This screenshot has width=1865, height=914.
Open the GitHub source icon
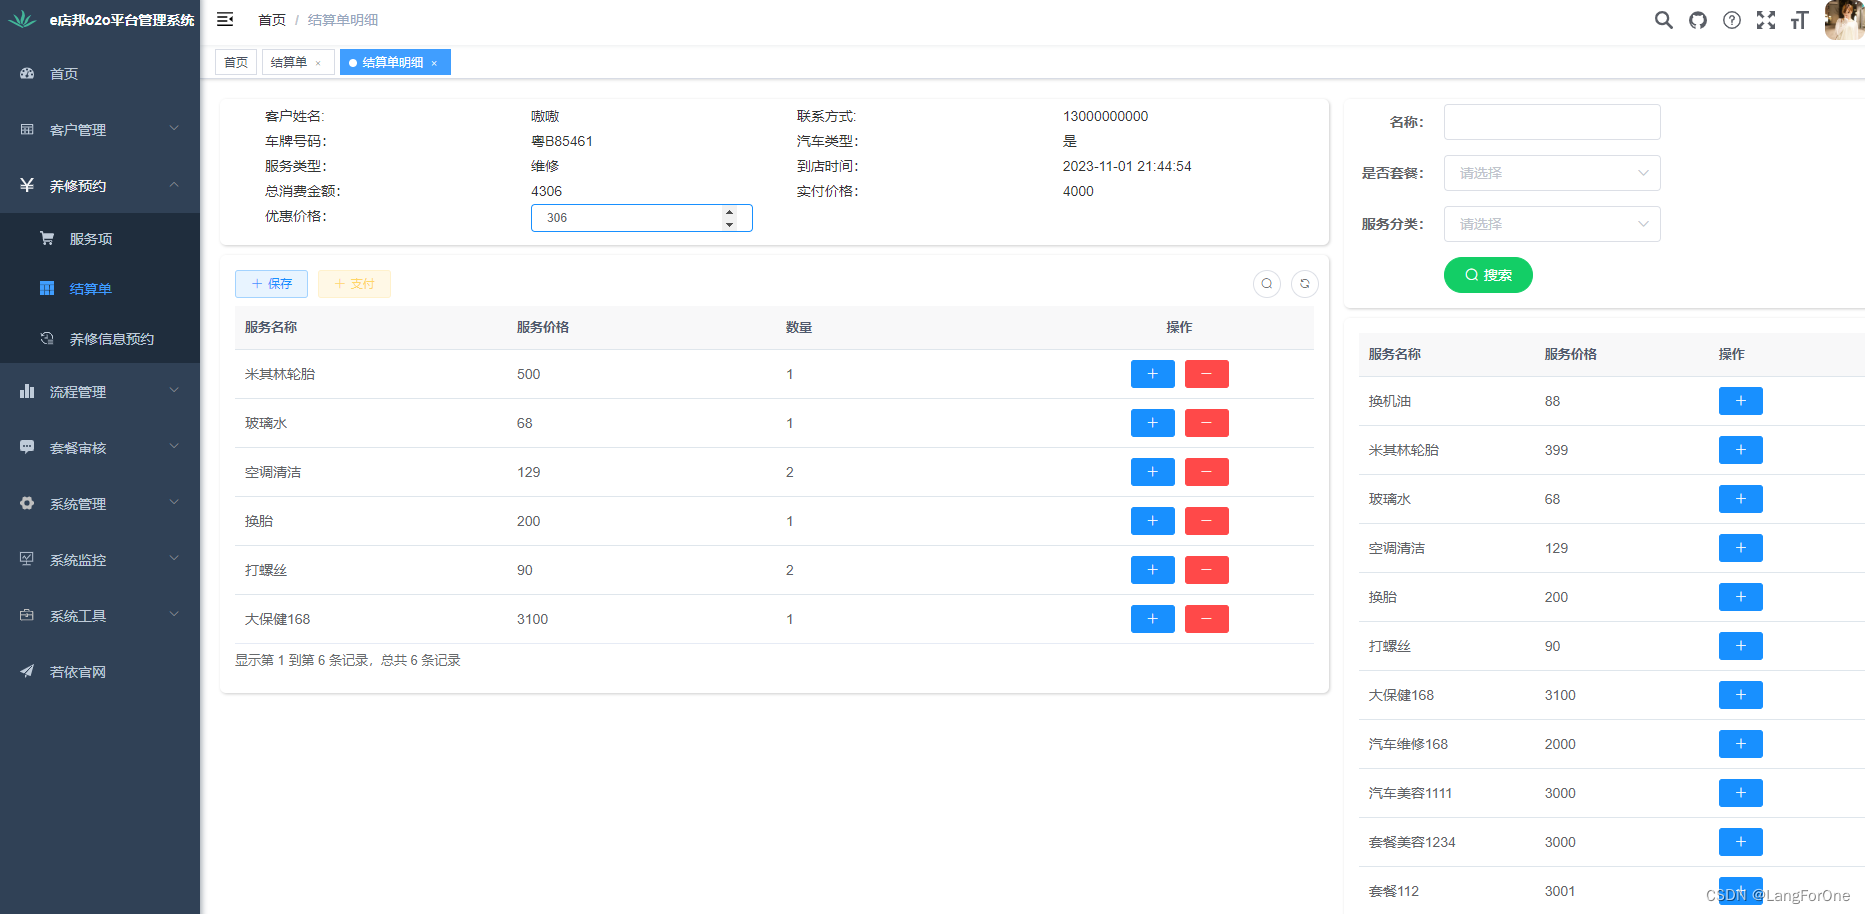coord(1698,20)
